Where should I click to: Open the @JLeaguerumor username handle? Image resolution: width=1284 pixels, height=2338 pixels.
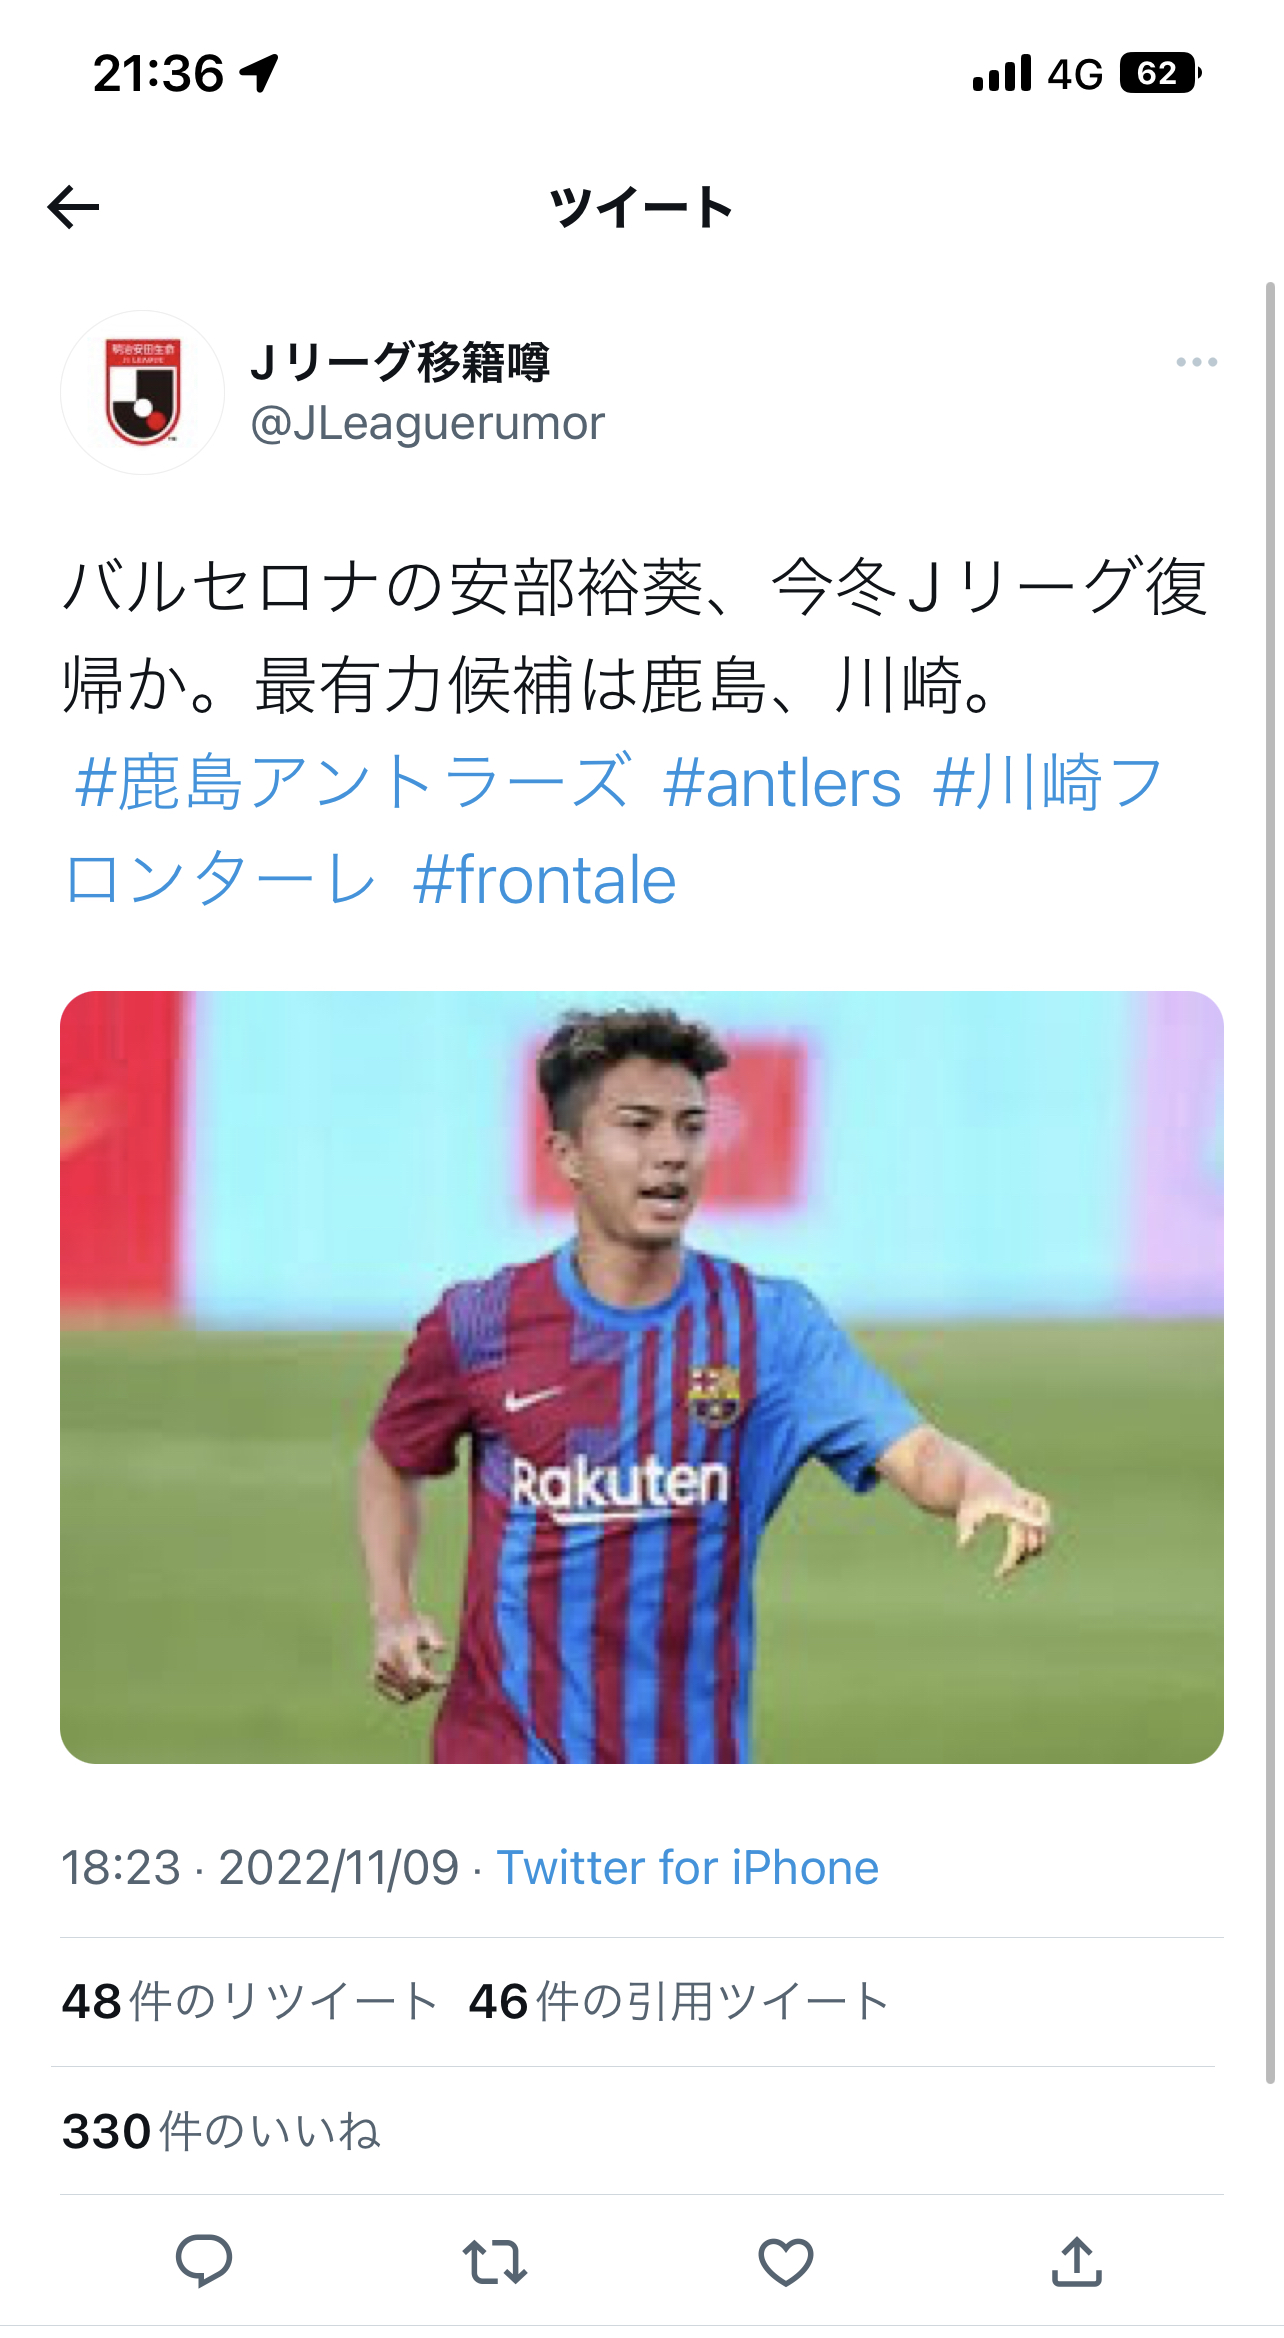pyautogui.click(x=428, y=423)
